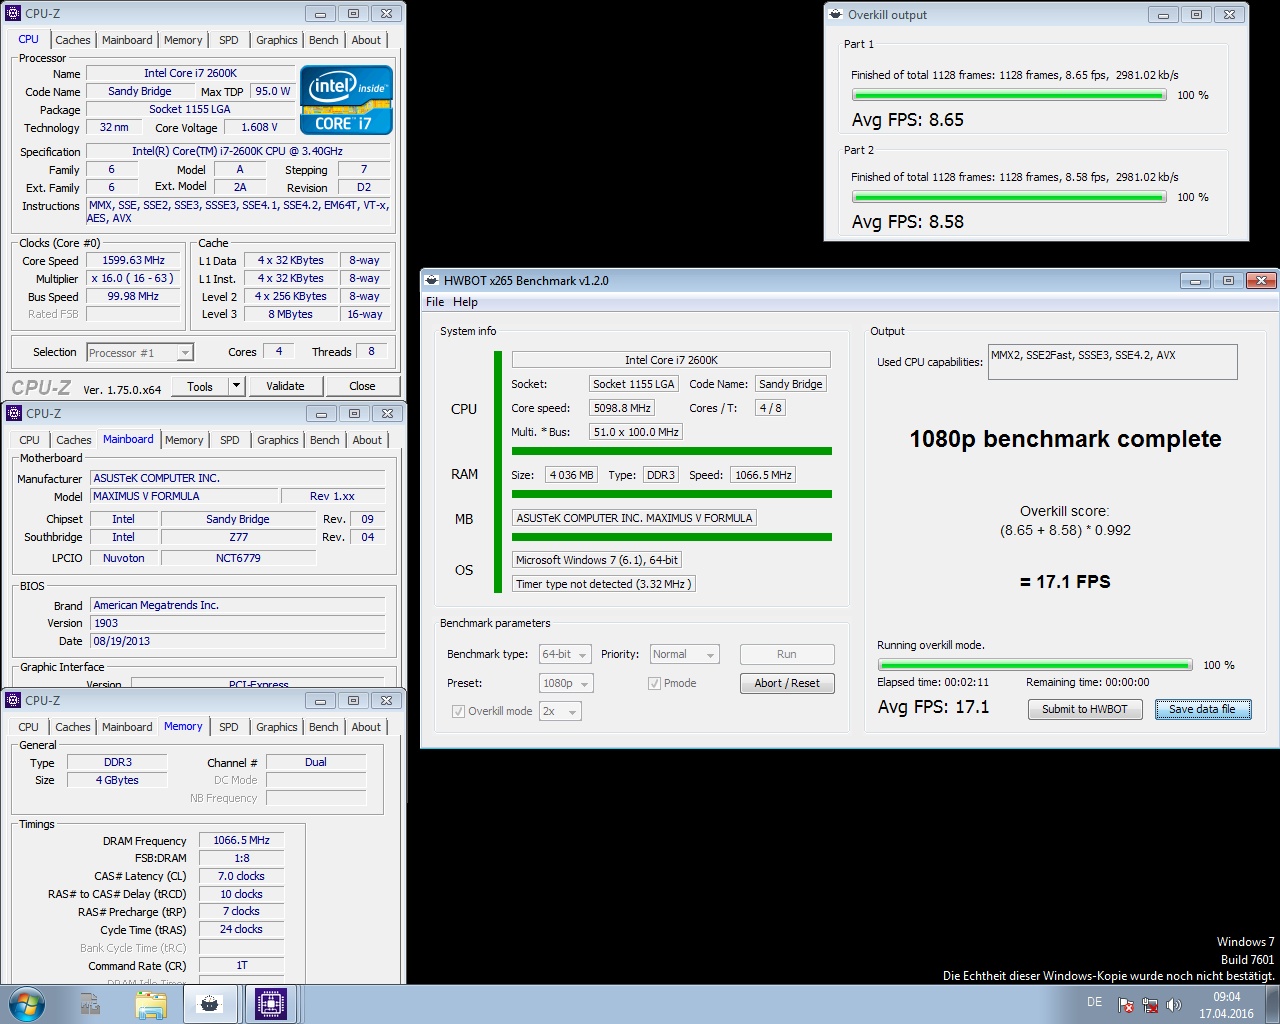The image size is (1280, 1024).
Task: Toggle the Pmode checkbox
Action: tap(654, 683)
